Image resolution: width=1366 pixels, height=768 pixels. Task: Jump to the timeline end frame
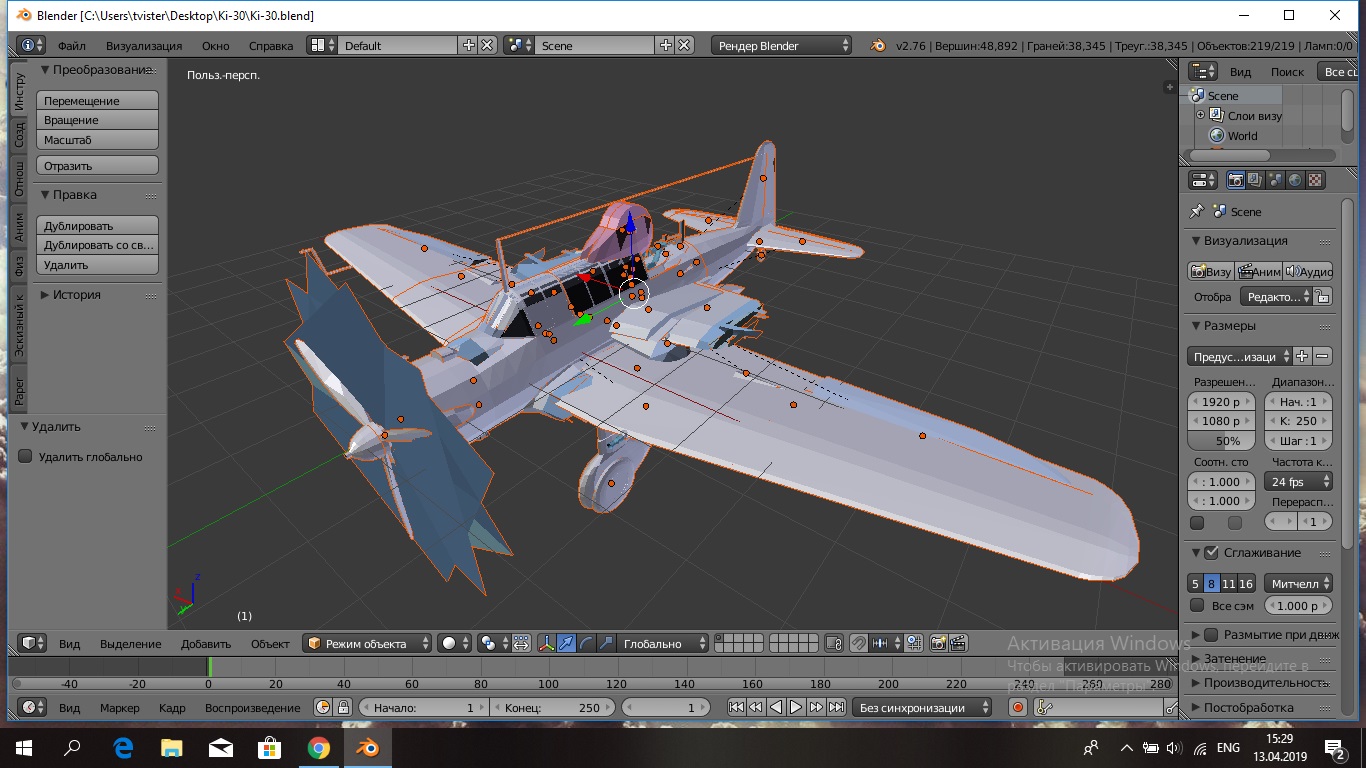837,707
